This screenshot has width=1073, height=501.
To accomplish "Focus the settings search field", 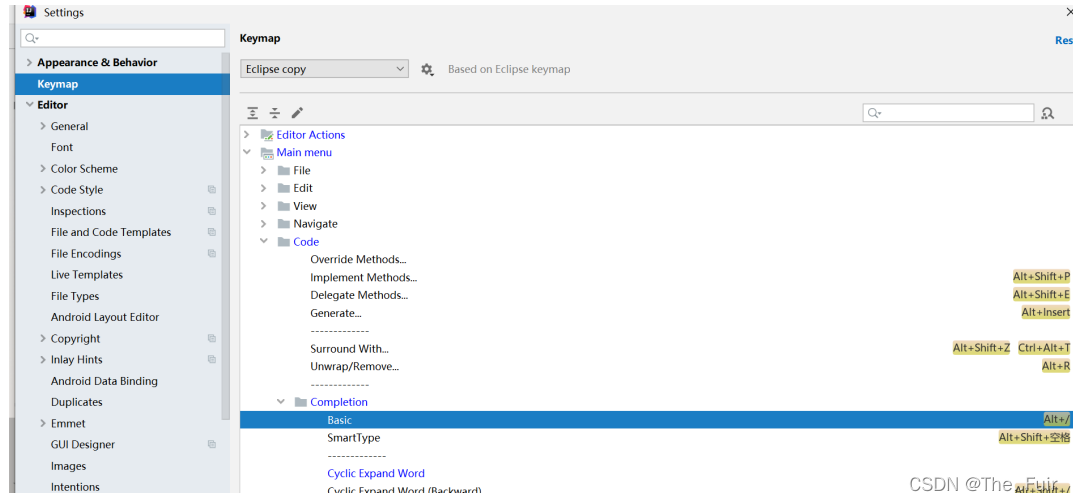I will (x=123, y=38).
